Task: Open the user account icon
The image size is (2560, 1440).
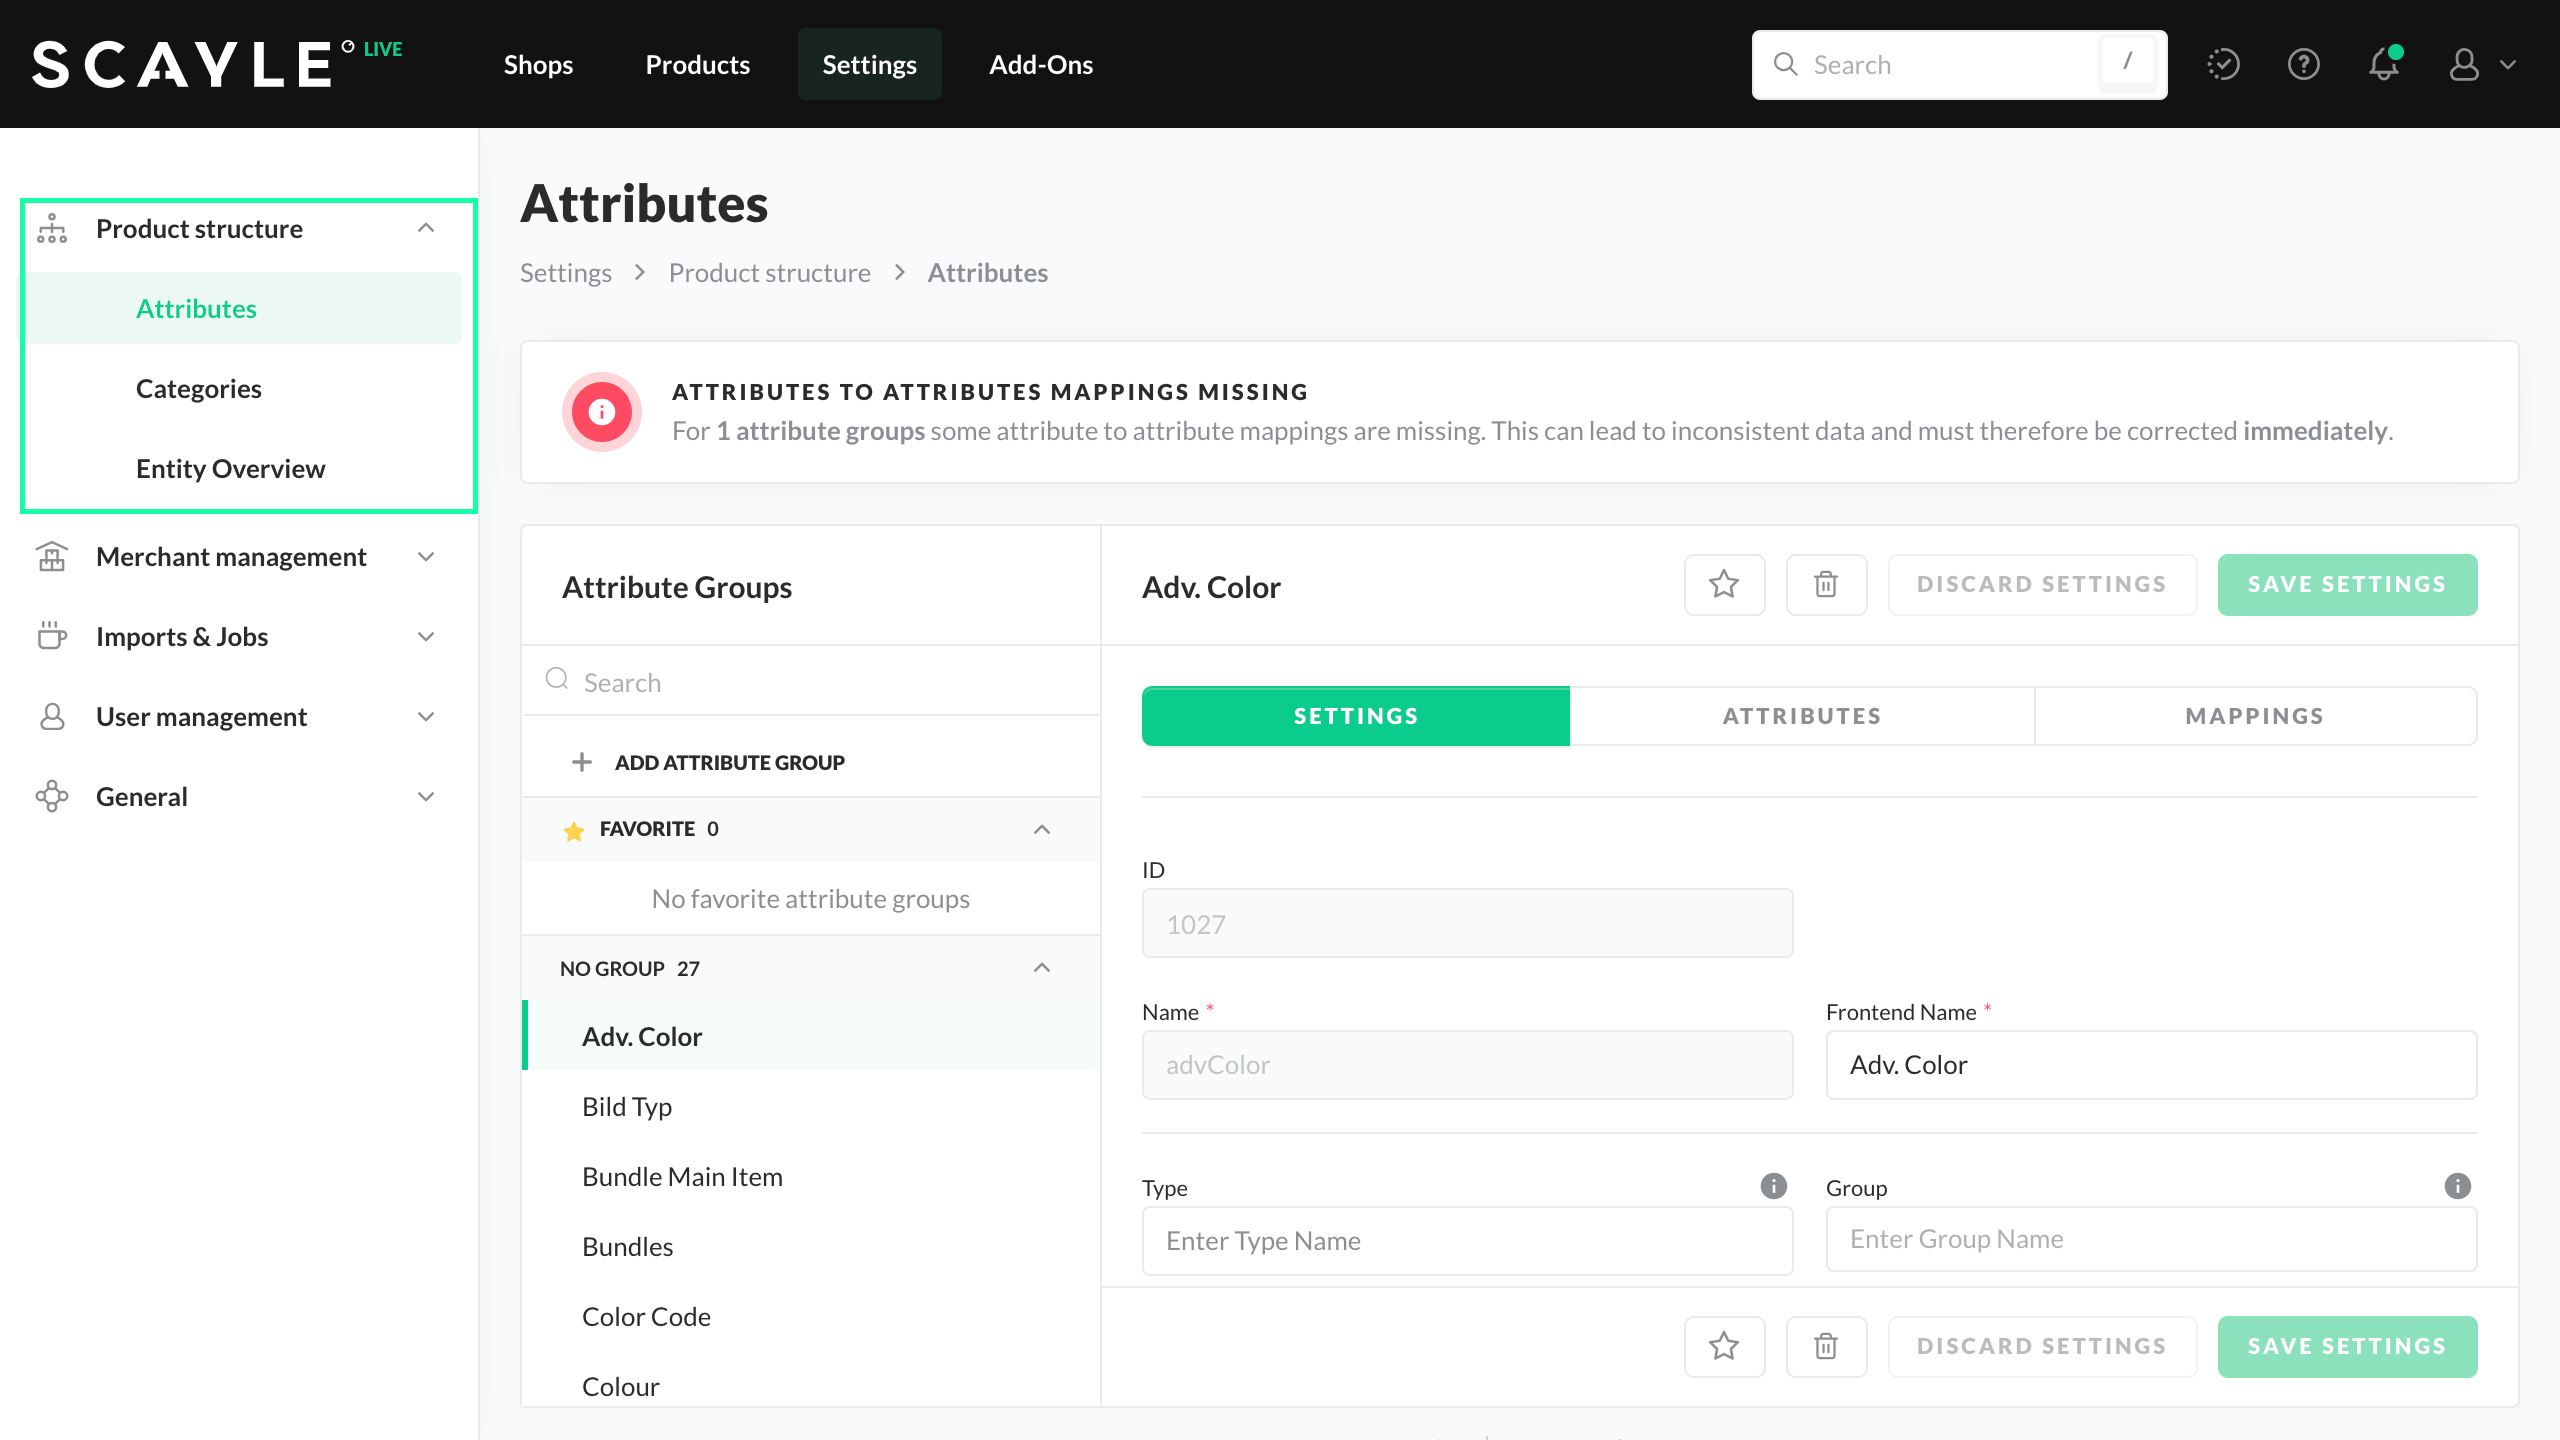Action: point(2464,65)
